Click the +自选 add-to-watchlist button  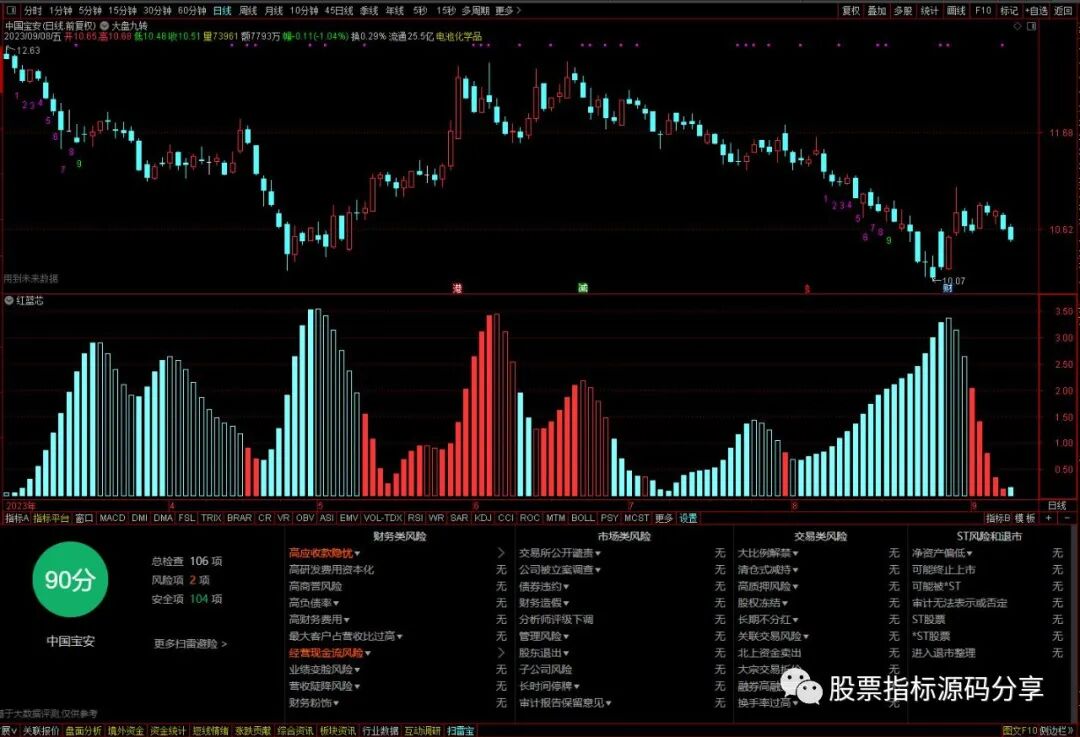tap(1037, 10)
